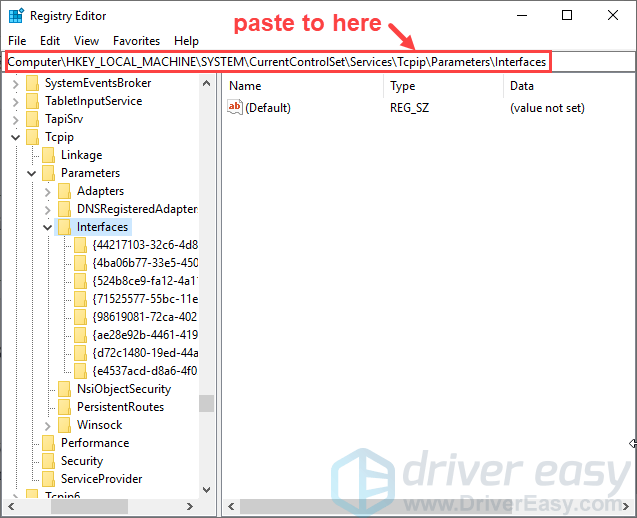The image size is (637, 518).
Task: Select the TabletInputService folder icon
Action: (32, 101)
